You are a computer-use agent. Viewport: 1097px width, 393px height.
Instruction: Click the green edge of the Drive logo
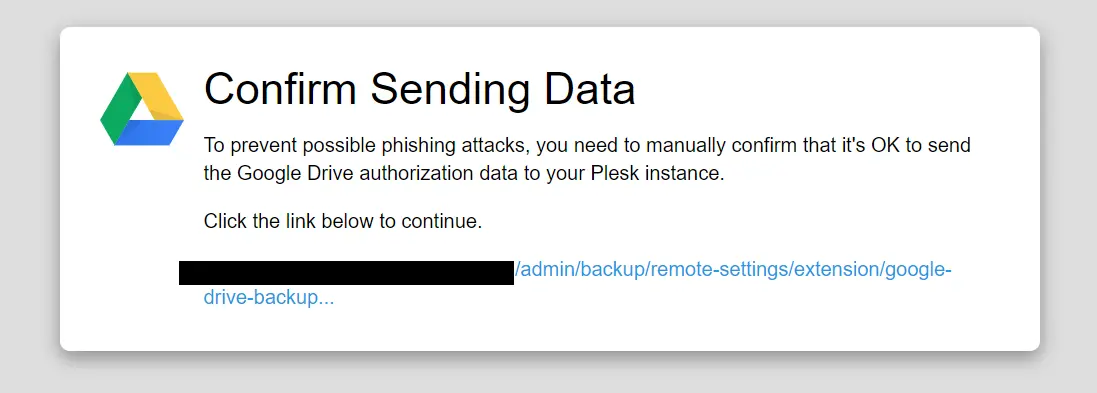coord(115,106)
